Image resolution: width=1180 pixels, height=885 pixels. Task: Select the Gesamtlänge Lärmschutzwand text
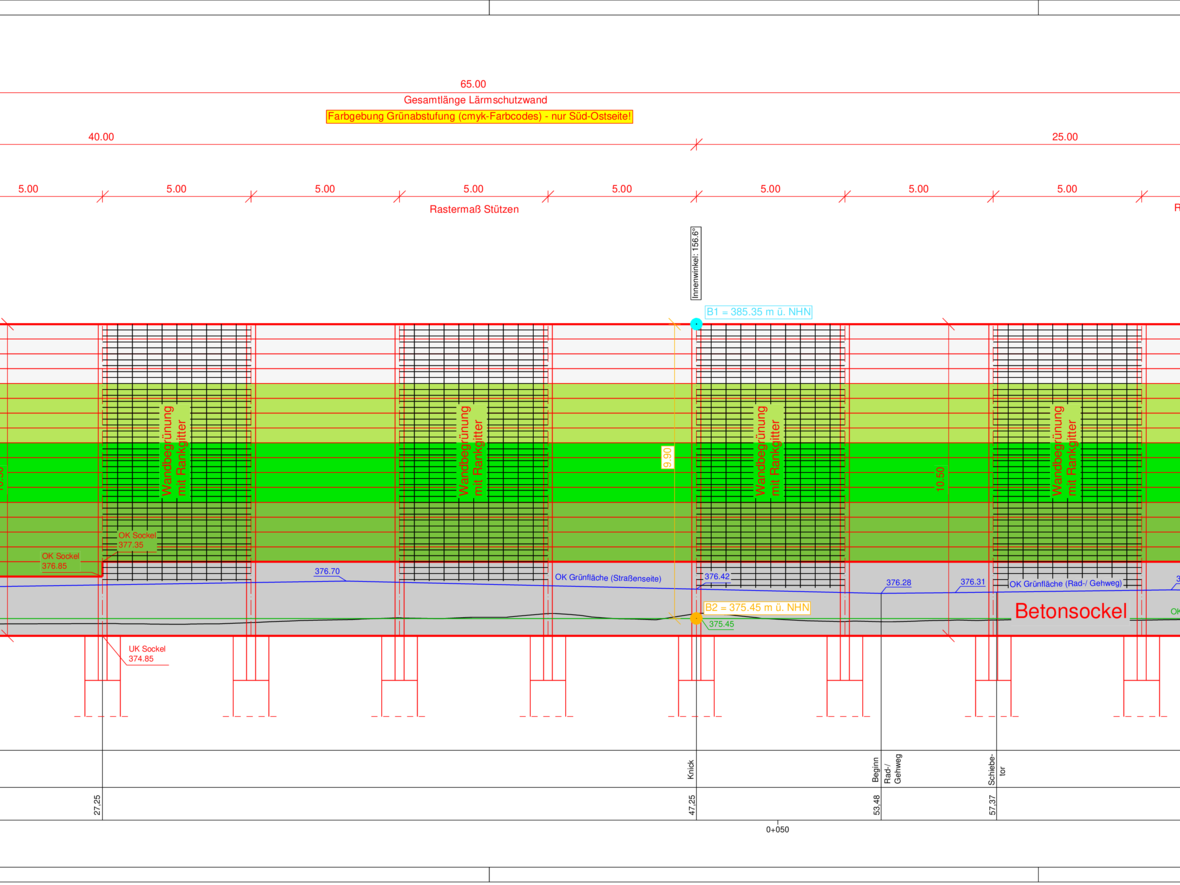pyautogui.click(x=475, y=100)
